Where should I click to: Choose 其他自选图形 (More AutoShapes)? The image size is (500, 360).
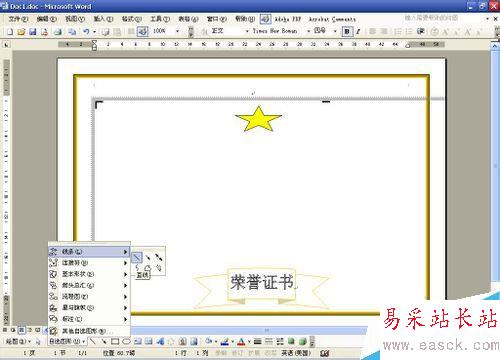(x=89, y=331)
